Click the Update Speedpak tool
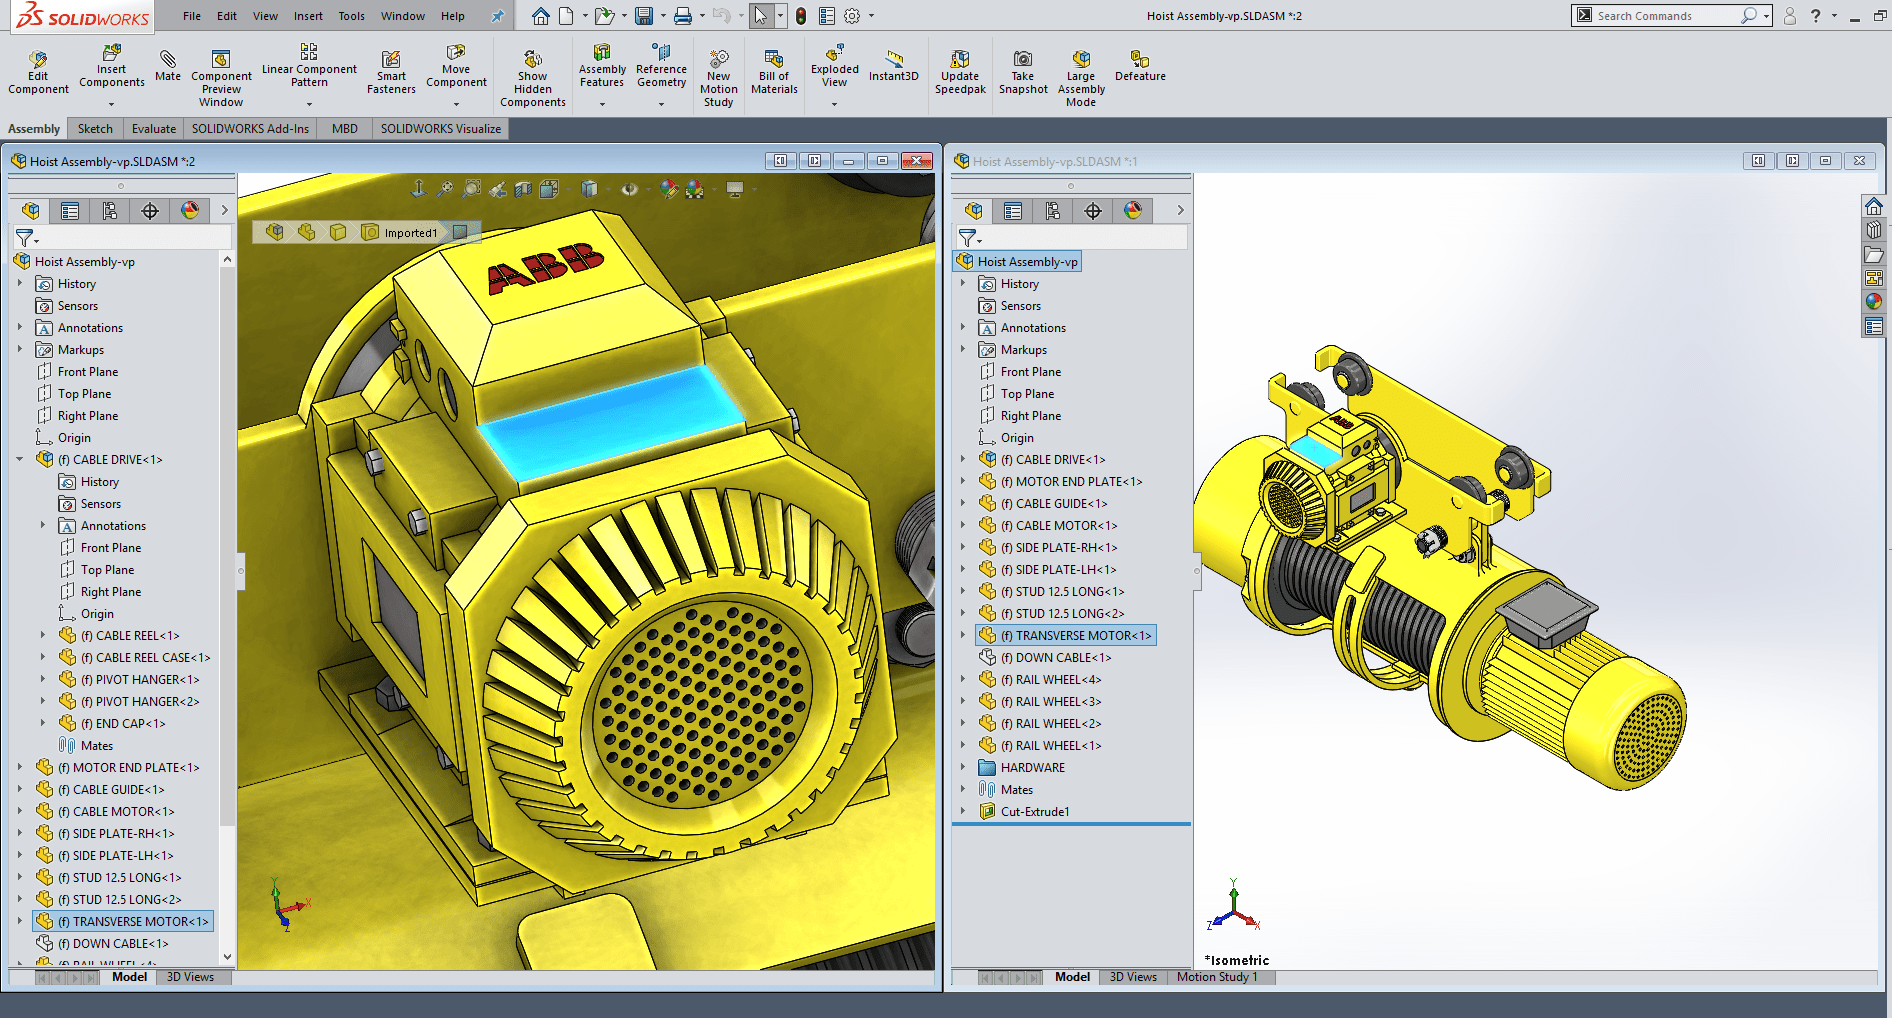Viewport: 1892px width, 1018px height. [x=960, y=73]
